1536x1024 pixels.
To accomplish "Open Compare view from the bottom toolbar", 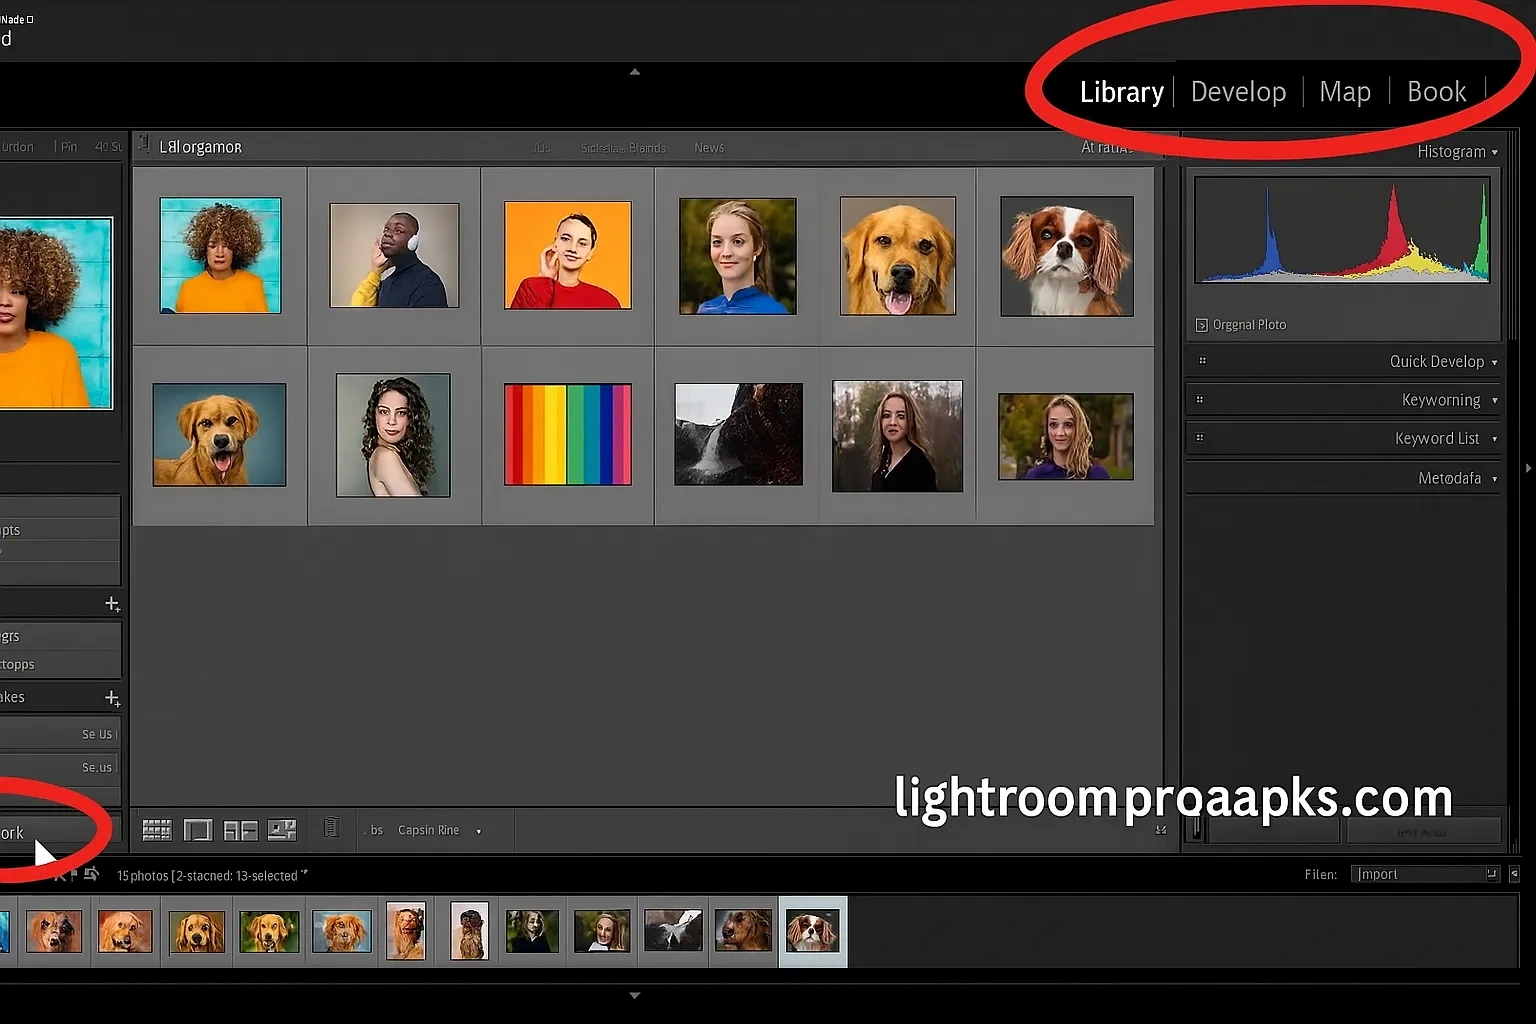I will click(239, 830).
